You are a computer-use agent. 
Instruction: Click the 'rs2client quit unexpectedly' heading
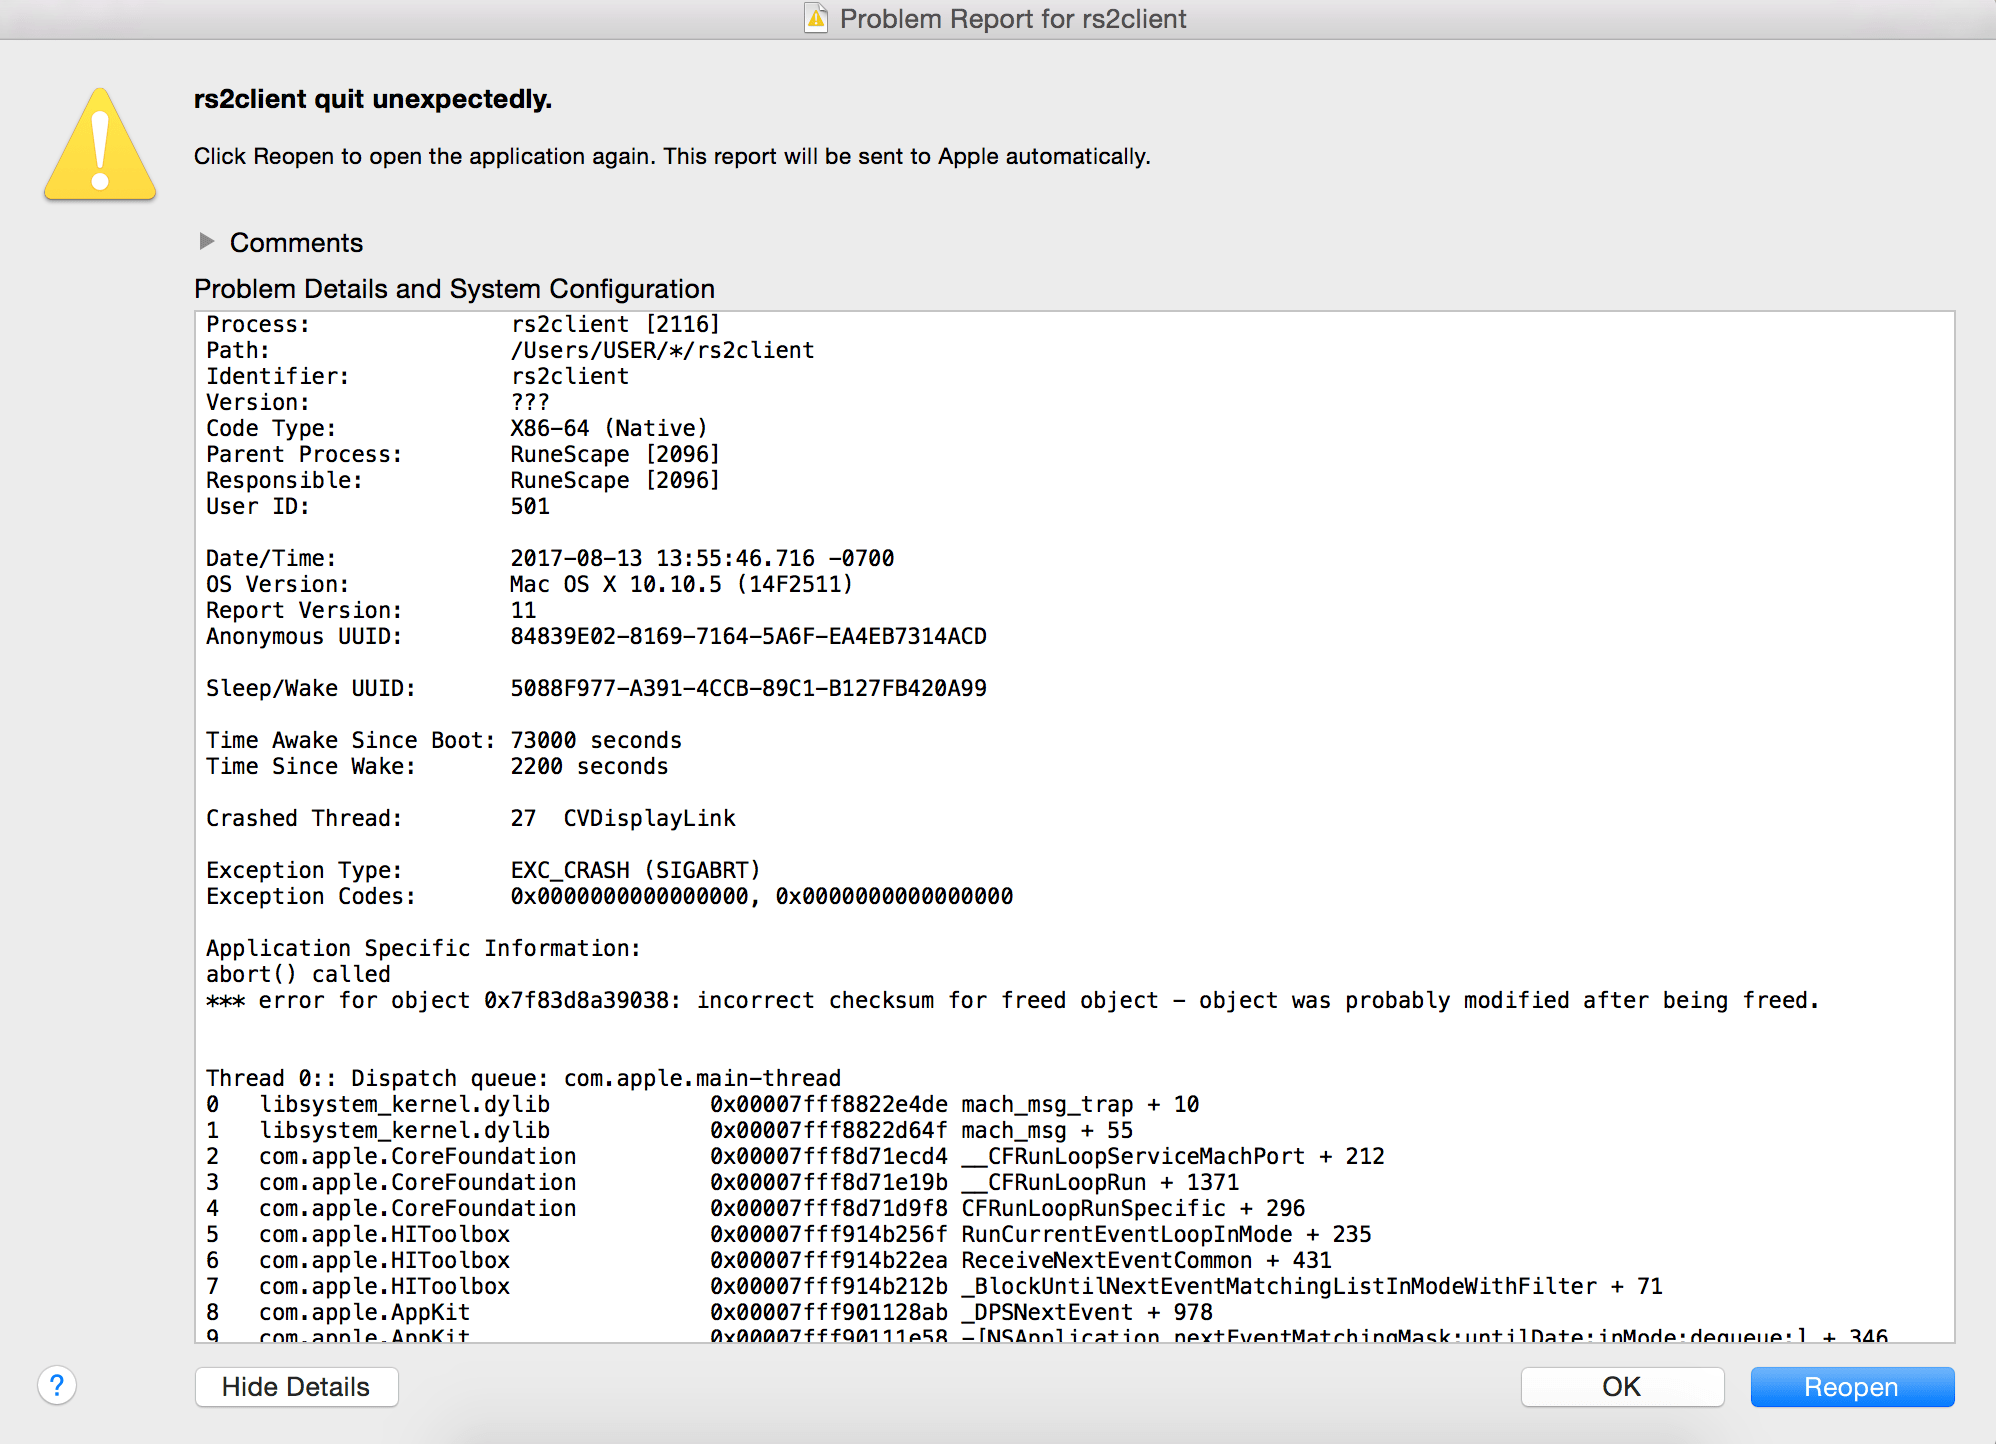click(372, 99)
